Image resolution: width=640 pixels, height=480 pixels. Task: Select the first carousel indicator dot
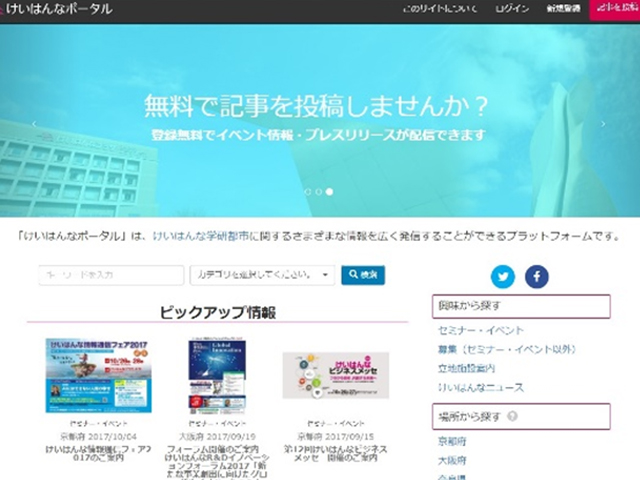tap(308, 191)
